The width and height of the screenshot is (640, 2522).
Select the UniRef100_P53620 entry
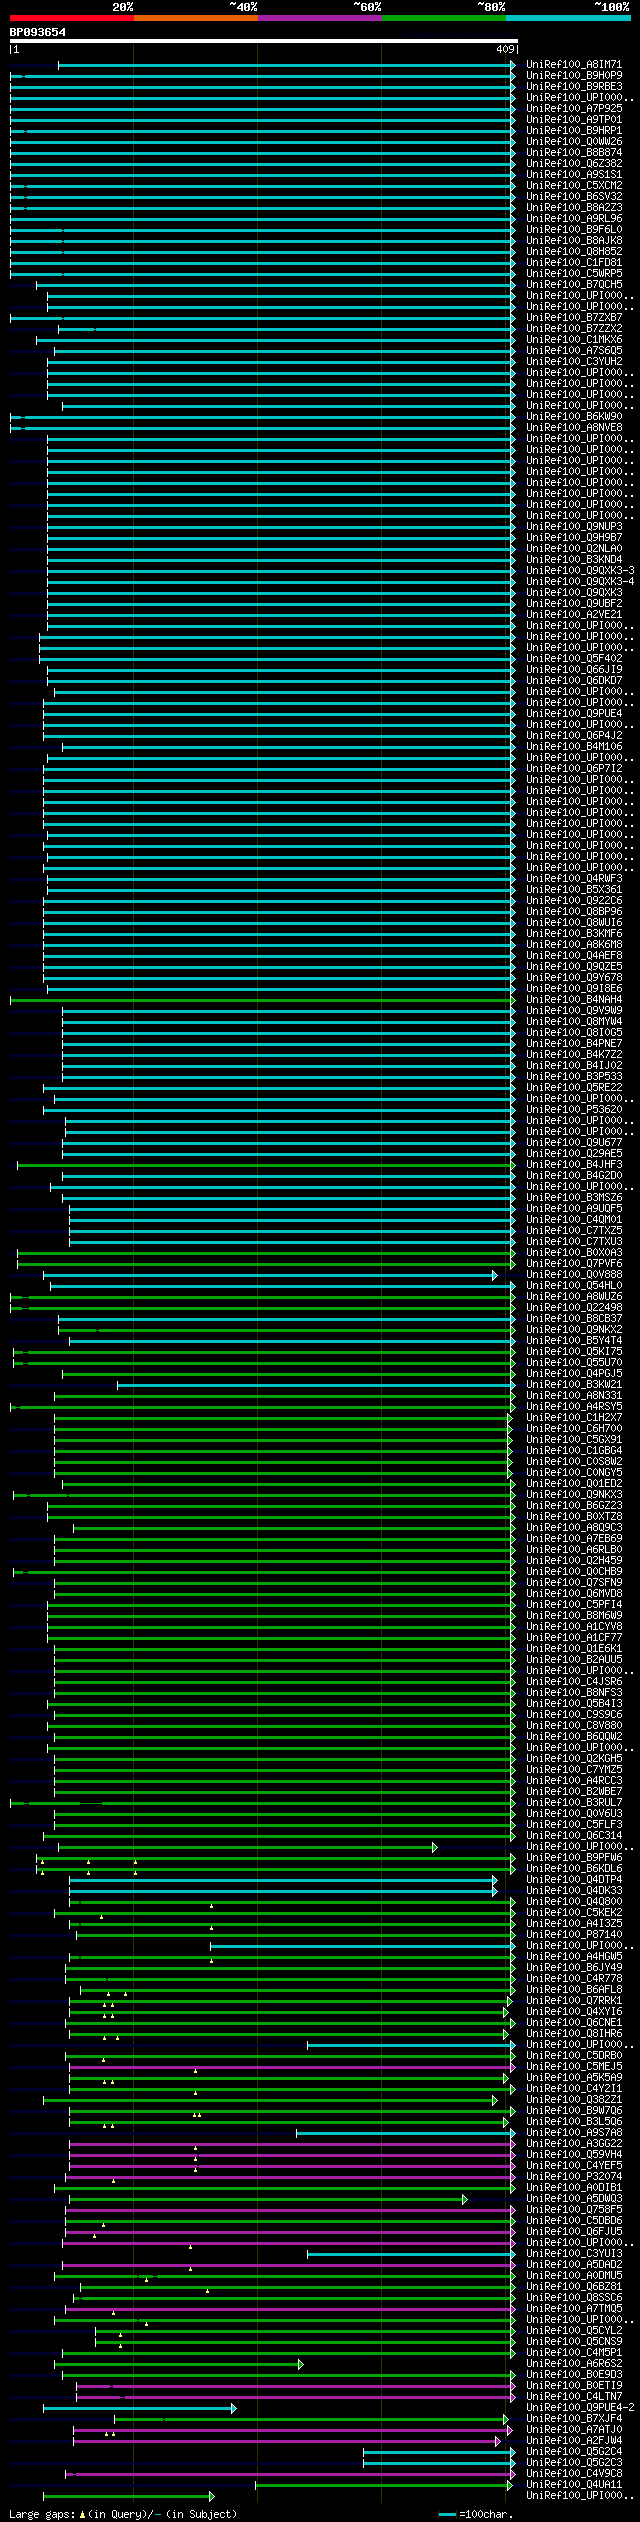pos(574,1109)
